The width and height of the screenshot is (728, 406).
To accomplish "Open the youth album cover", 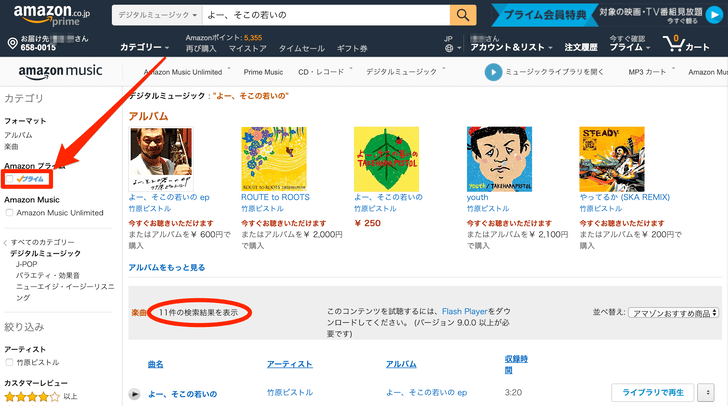I will click(499, 159).
